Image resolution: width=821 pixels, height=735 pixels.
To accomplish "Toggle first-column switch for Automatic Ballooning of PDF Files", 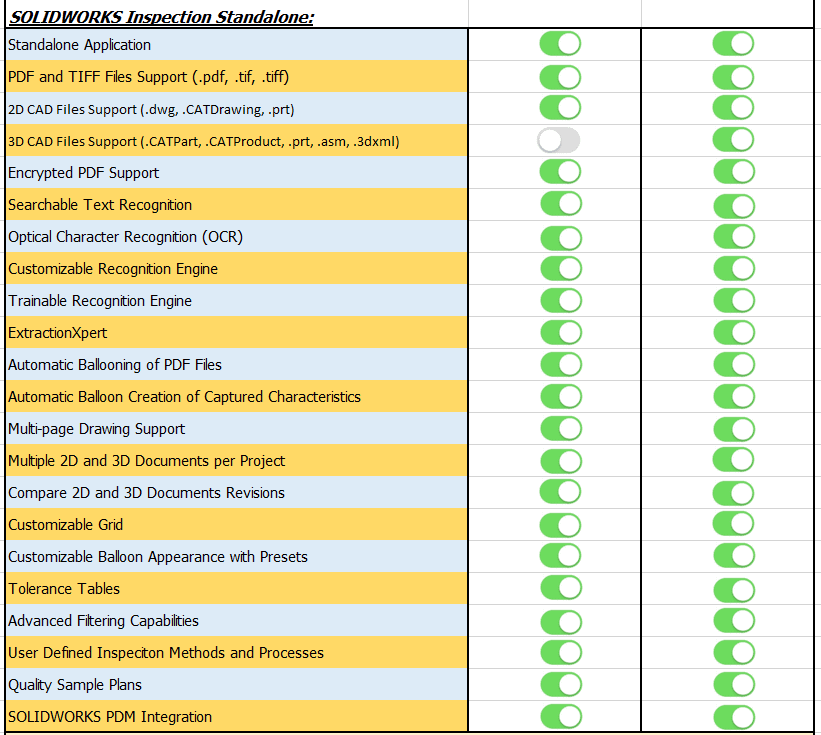I will (561, 364).
